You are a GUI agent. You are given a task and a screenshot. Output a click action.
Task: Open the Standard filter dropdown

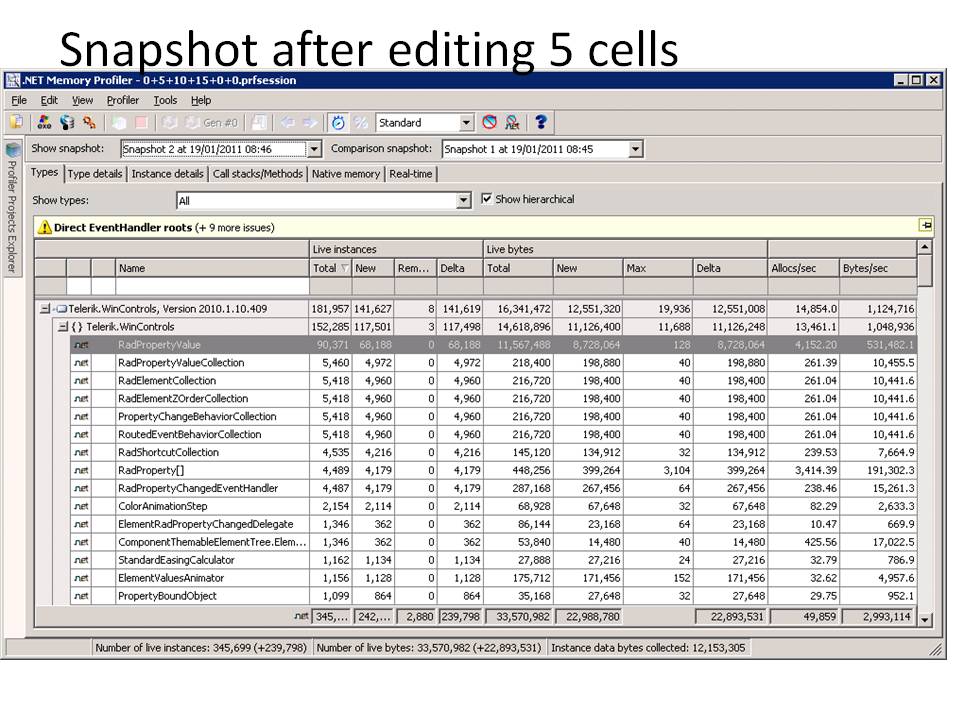pyautogui.click(x=466, y=122)
